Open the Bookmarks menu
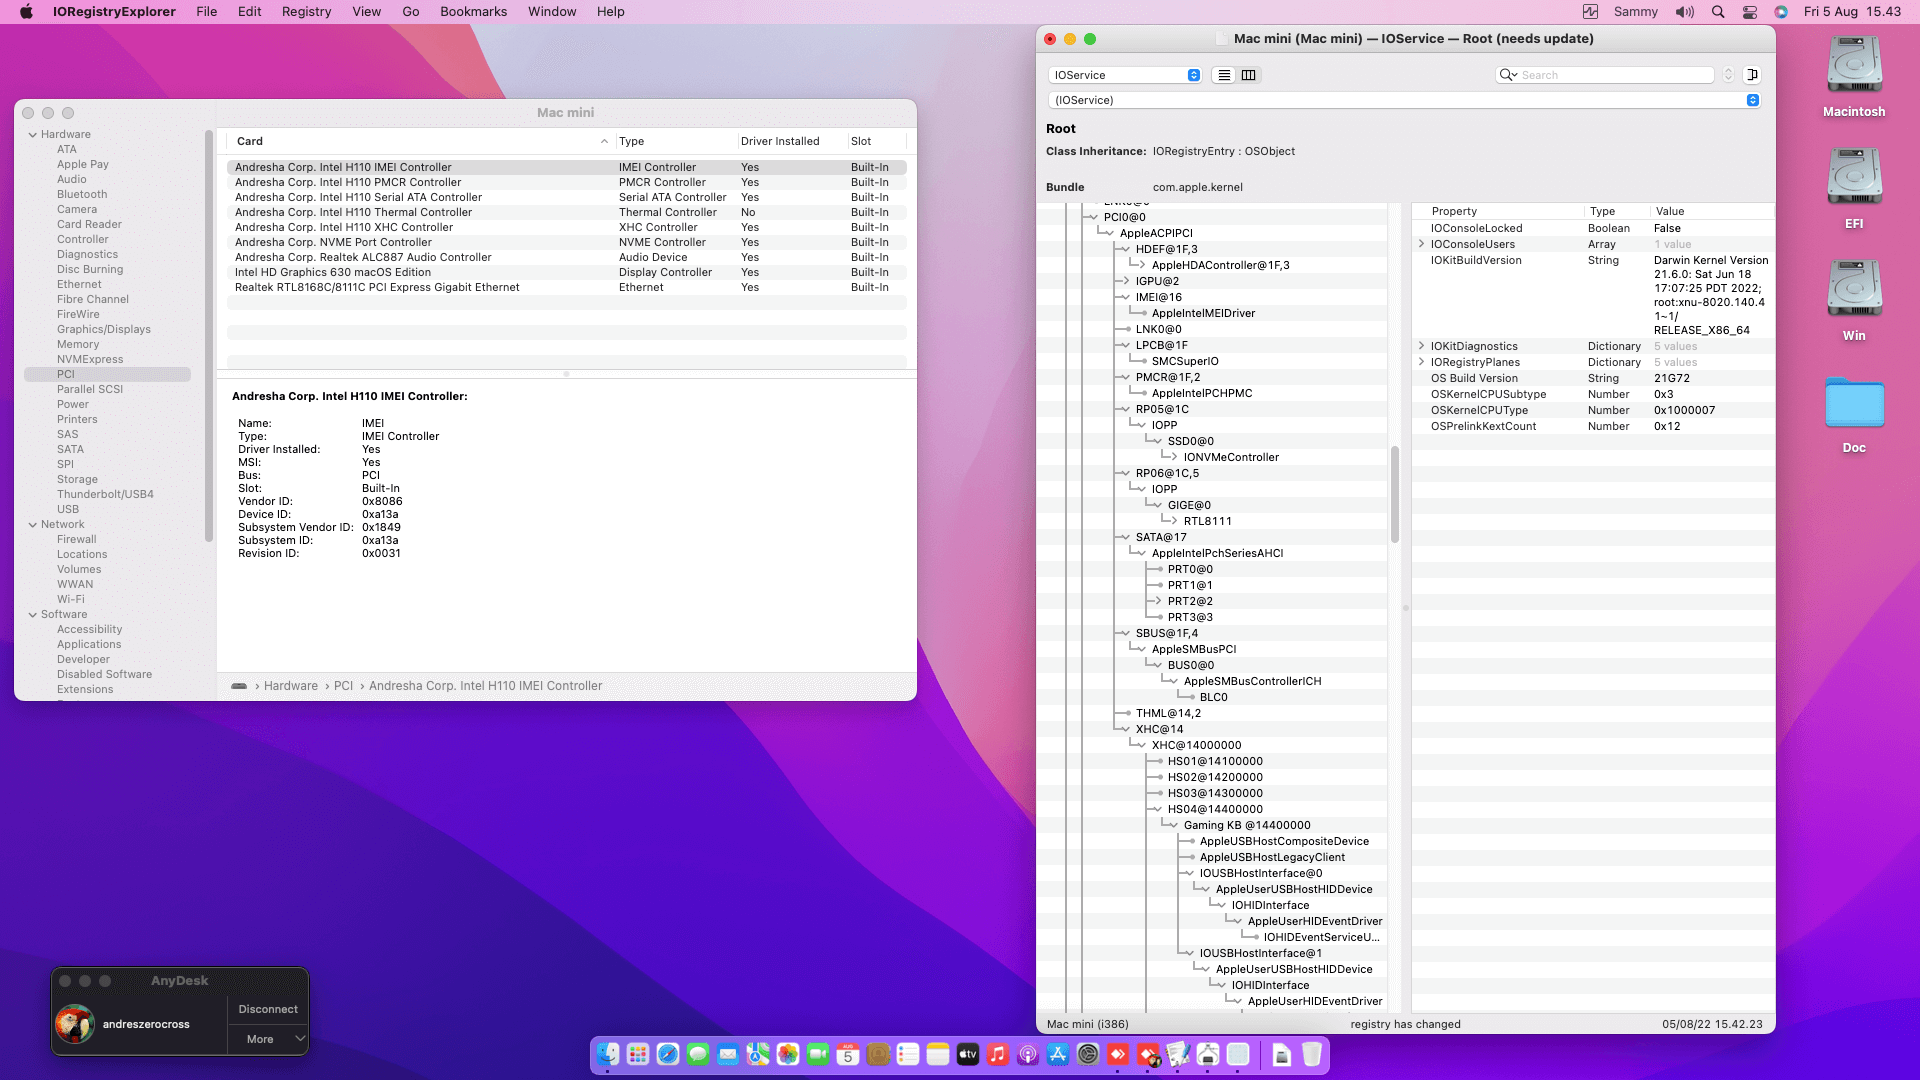Viewport: 1920px width, 1080px height. point(473,12)
